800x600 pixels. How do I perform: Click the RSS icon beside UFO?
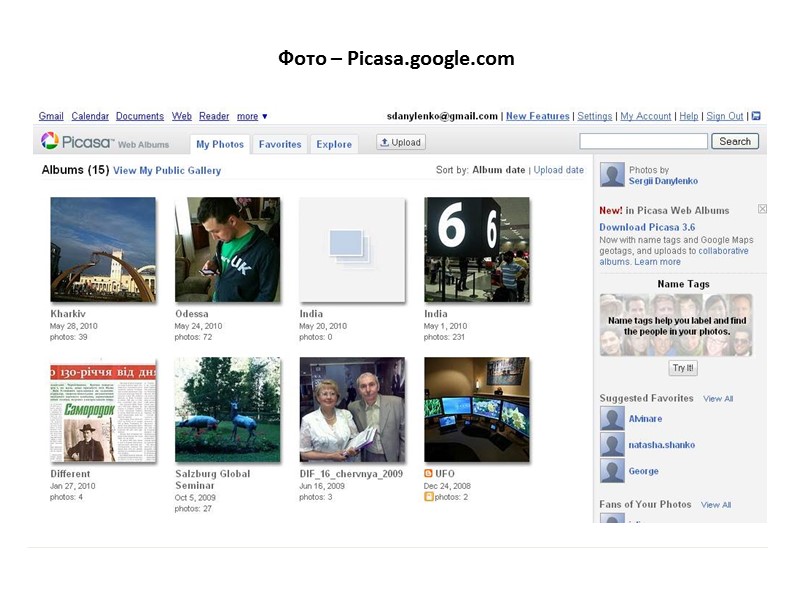pyautogui.click(x=429, y=473)
